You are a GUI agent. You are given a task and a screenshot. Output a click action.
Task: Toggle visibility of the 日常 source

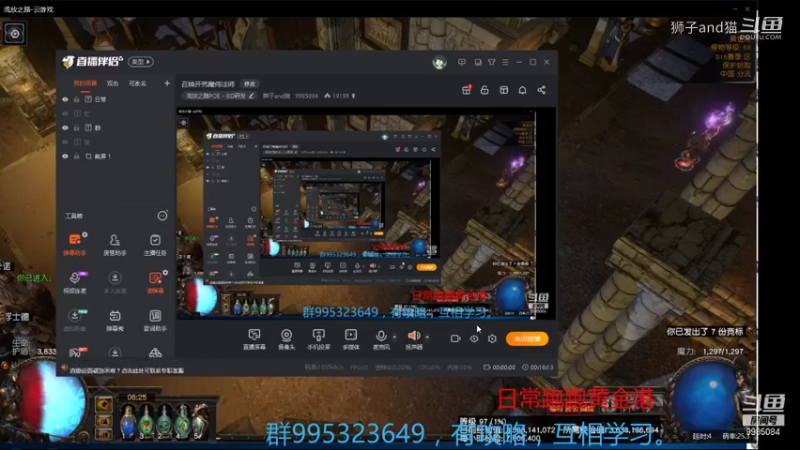coord(65,99)
